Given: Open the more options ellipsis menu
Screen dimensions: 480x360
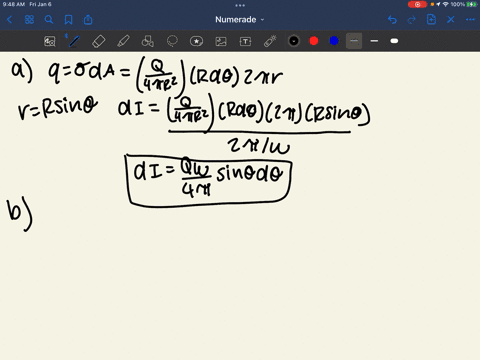Looking at the screenshot, I should click(470, 20).
